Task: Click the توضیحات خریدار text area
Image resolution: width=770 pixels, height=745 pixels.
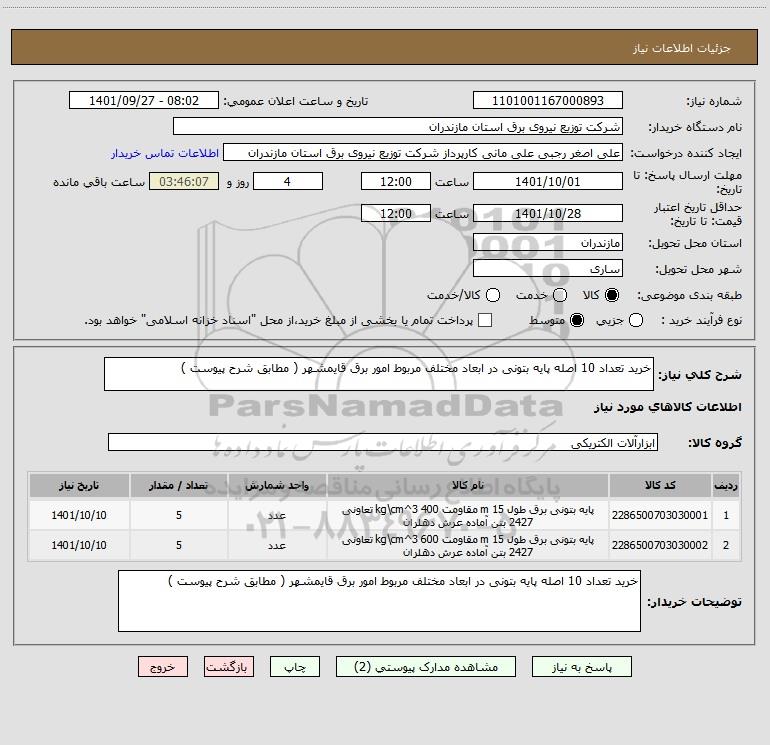Action: click(379, 601)
